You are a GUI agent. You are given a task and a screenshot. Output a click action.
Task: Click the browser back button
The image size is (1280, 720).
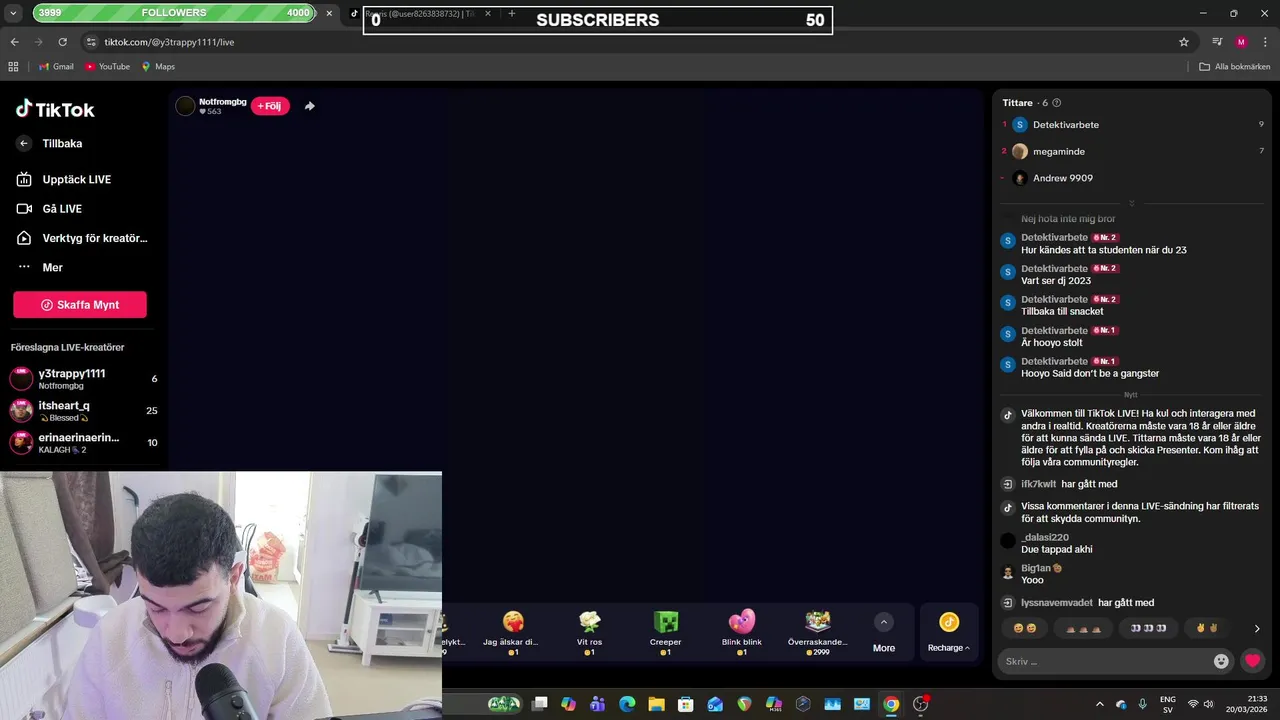click(15, 42)
